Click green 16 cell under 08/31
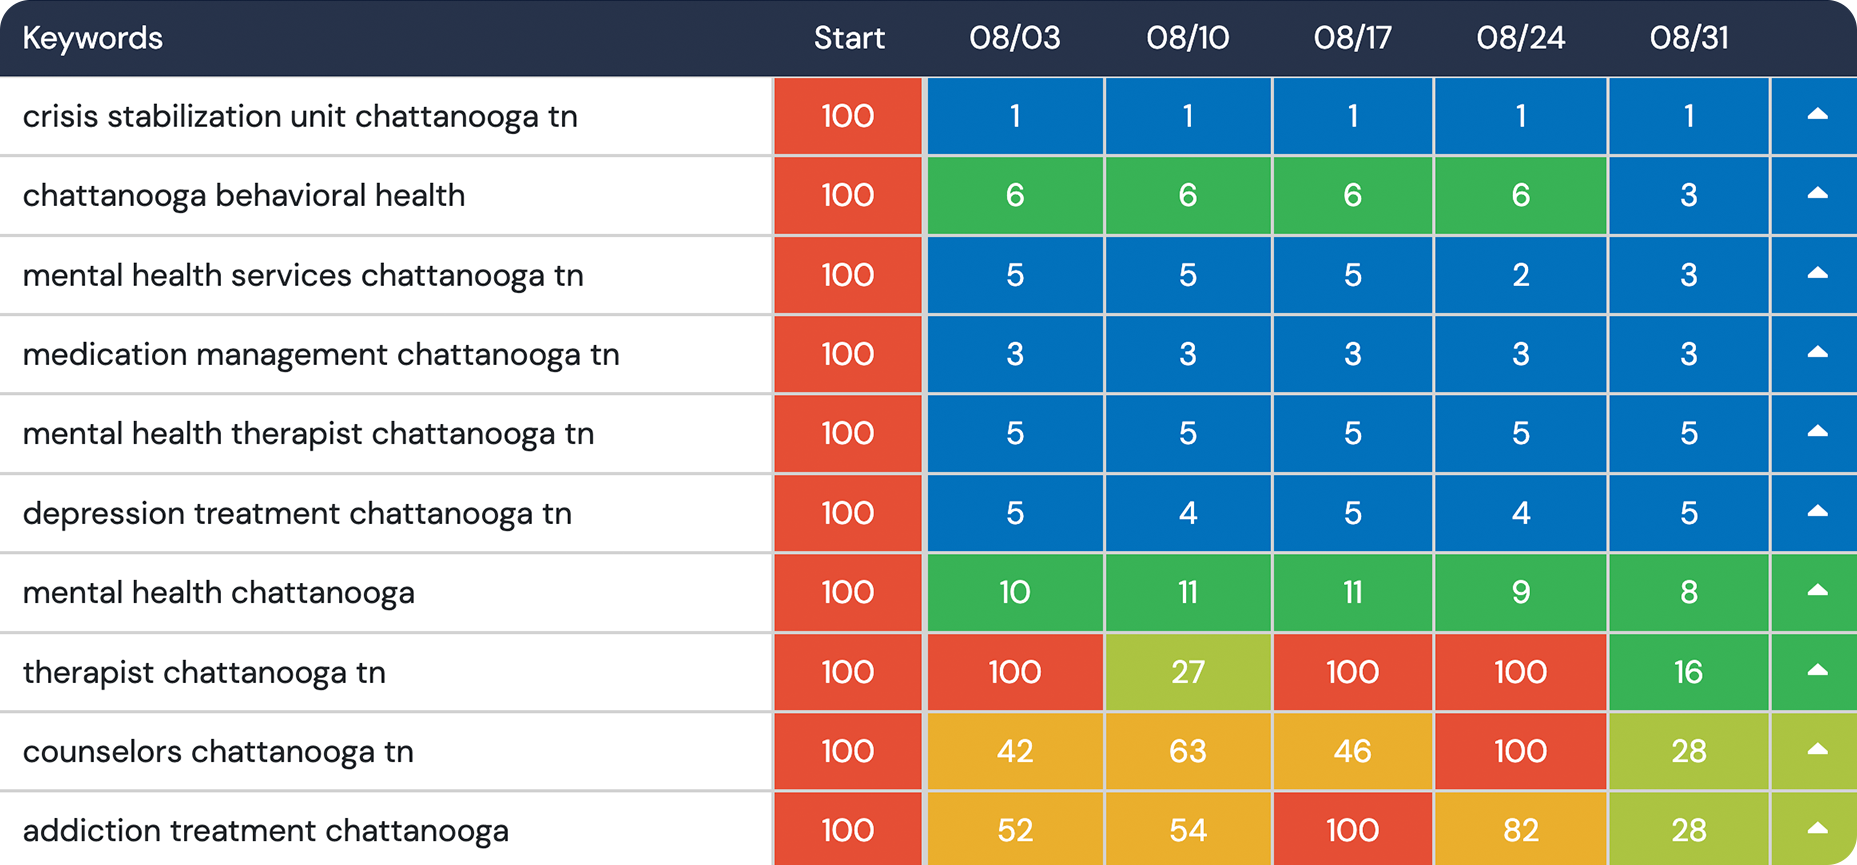This screenshot has width=1857, height=865. pos(1688,671)
